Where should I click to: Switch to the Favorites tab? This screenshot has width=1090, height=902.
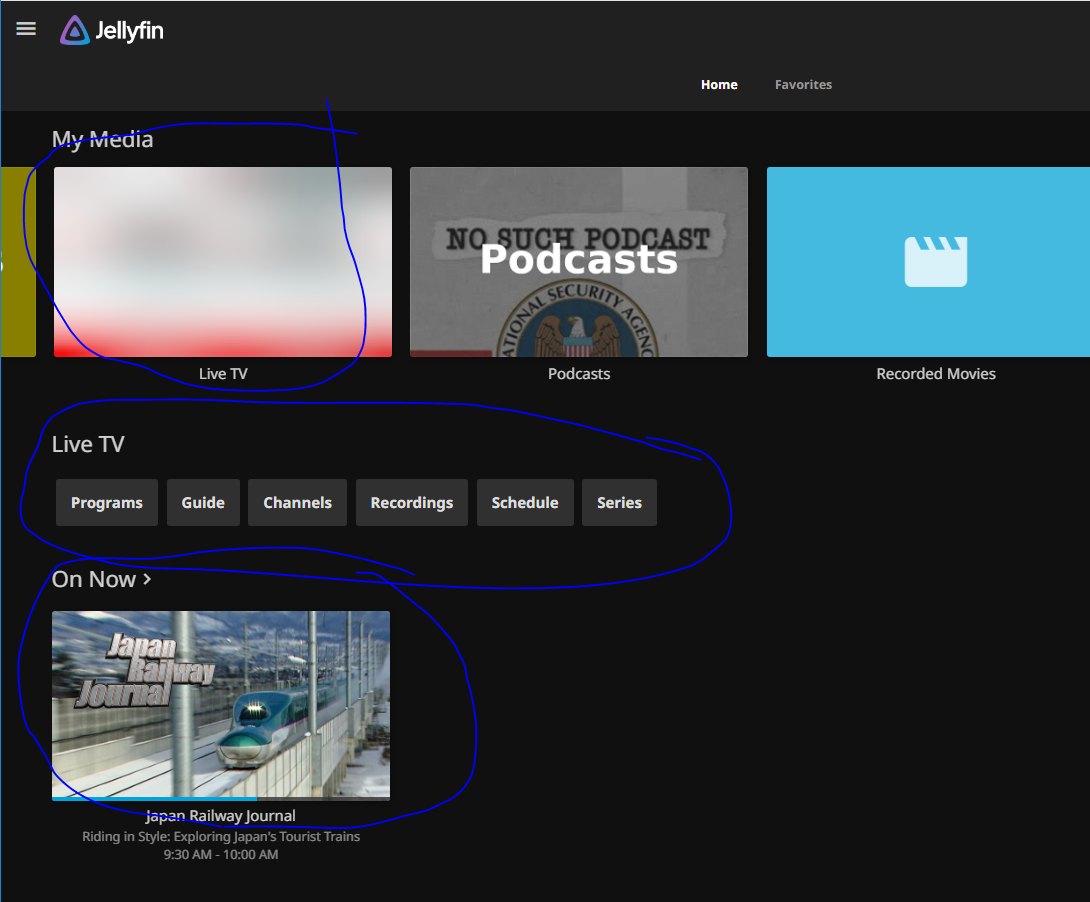(x=803, y=85)
